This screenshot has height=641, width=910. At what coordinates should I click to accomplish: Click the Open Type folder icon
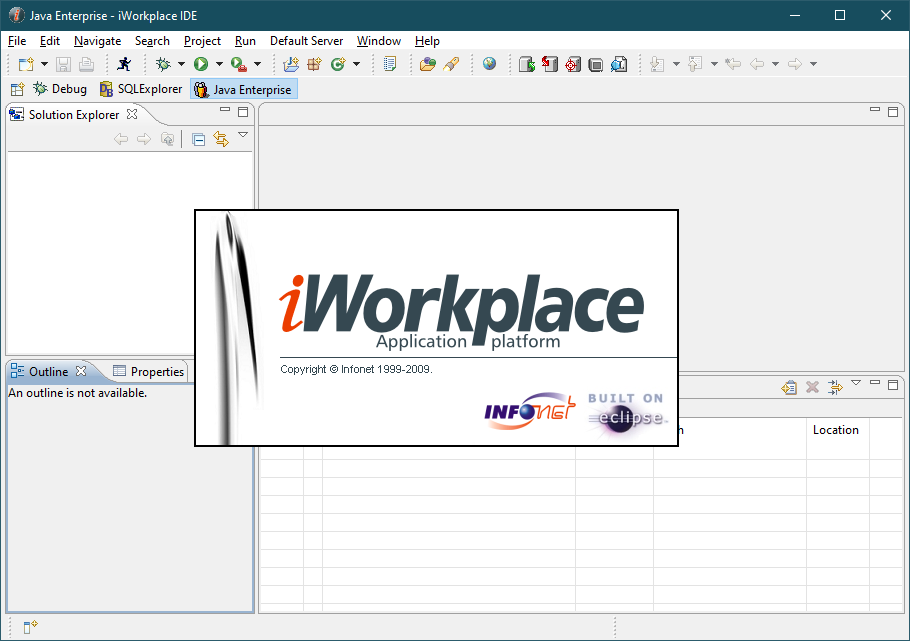428,64
